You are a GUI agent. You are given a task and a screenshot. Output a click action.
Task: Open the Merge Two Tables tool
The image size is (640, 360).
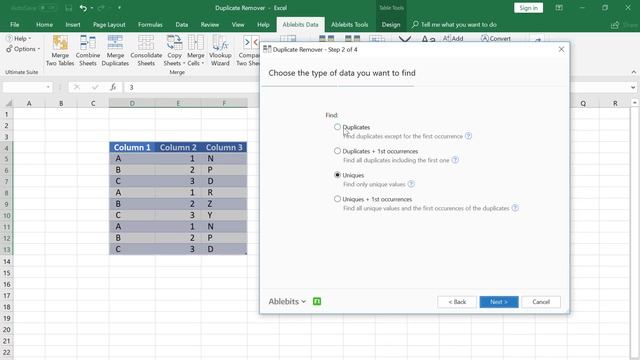[x=60, y=51]
